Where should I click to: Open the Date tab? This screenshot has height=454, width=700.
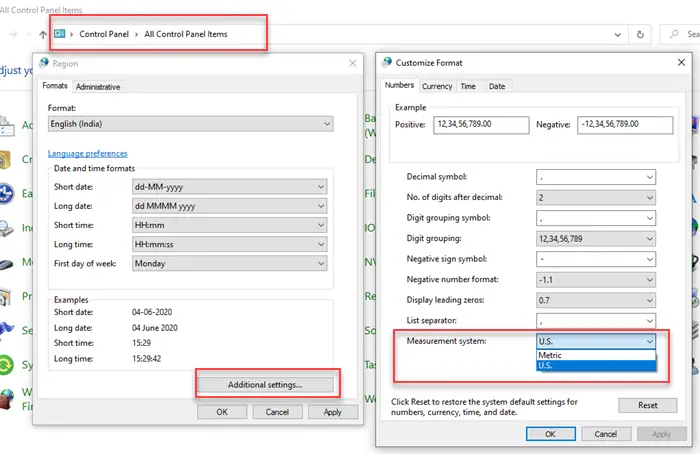pos(497,86)
